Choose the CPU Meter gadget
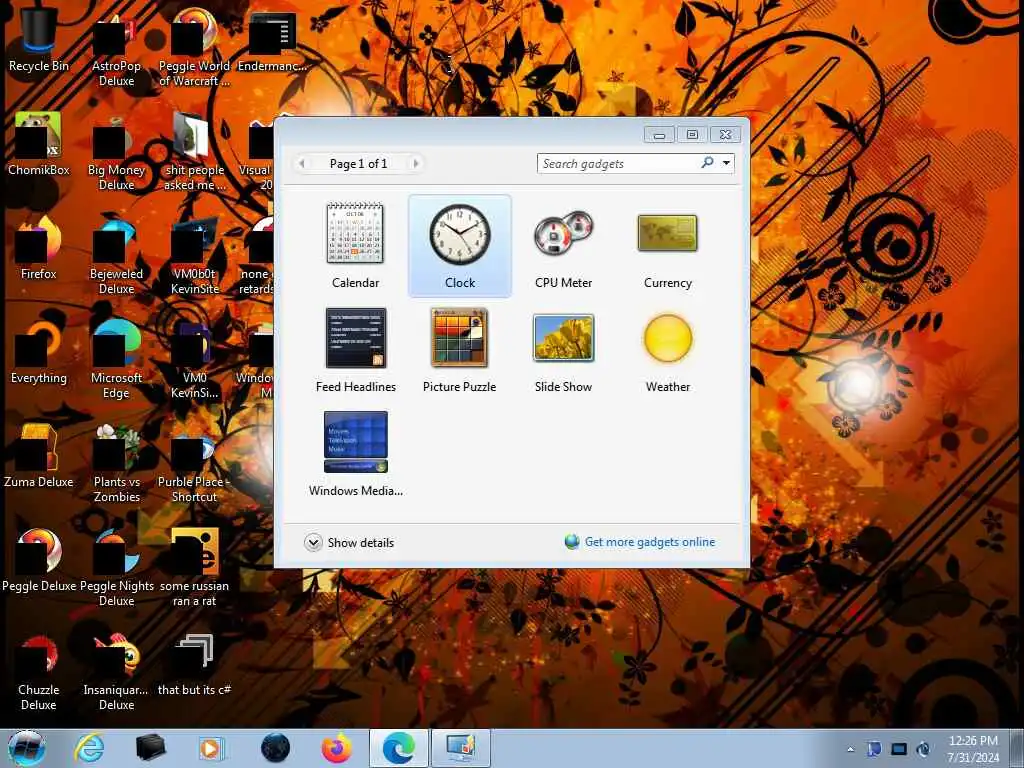The image size is (1024, 768). (563, 246)
